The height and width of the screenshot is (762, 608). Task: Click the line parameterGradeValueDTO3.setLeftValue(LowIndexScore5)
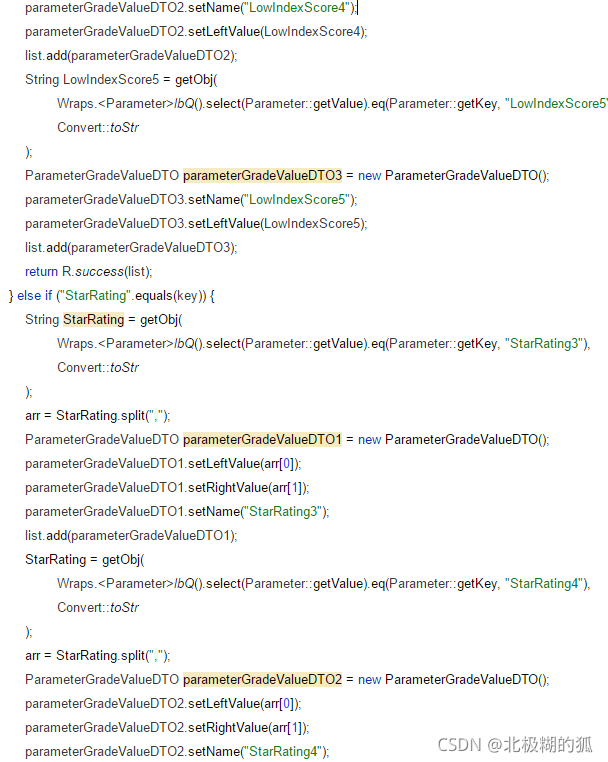(x=196, y=224)
